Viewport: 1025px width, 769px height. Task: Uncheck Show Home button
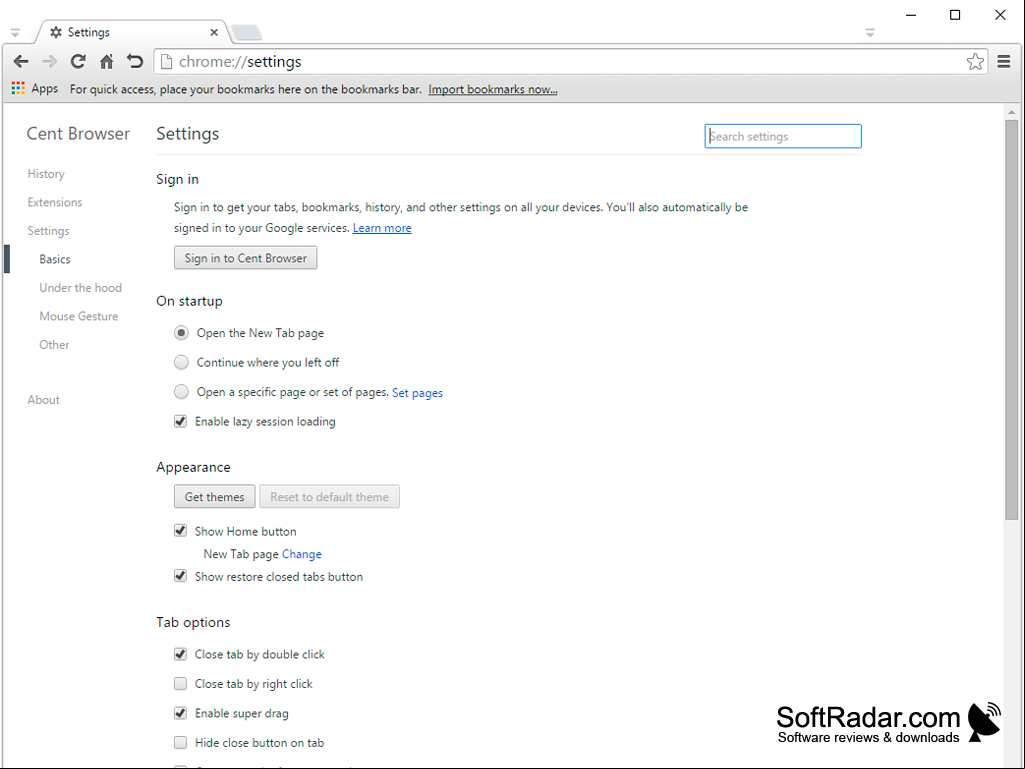click(x=180, y=531)
